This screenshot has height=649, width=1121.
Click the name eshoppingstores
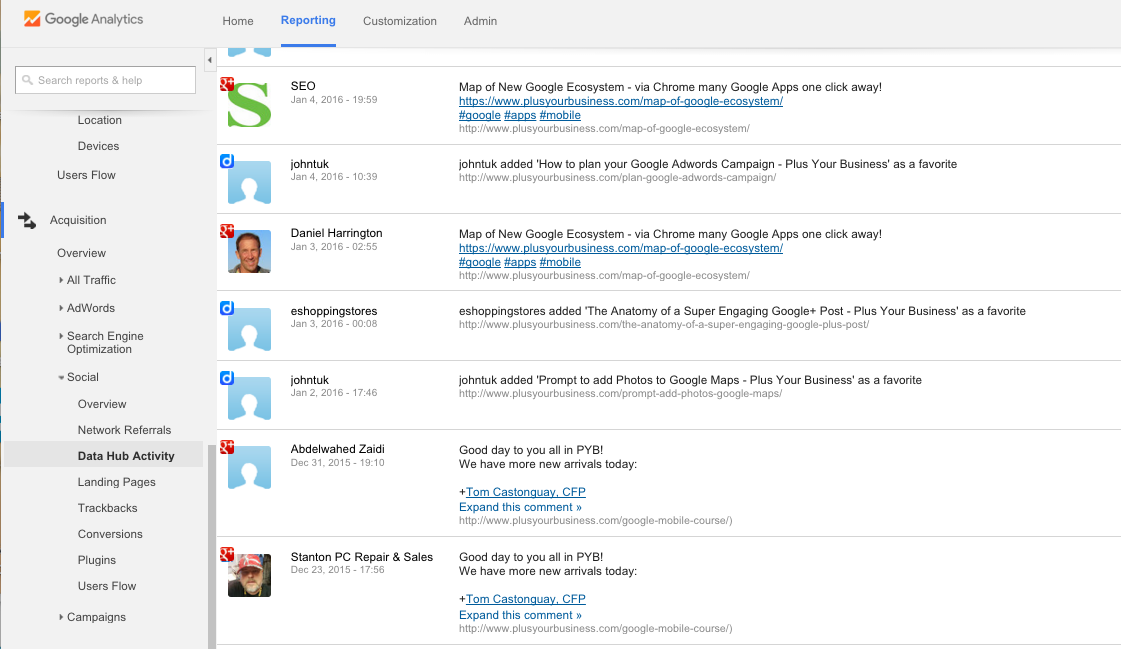334,311
